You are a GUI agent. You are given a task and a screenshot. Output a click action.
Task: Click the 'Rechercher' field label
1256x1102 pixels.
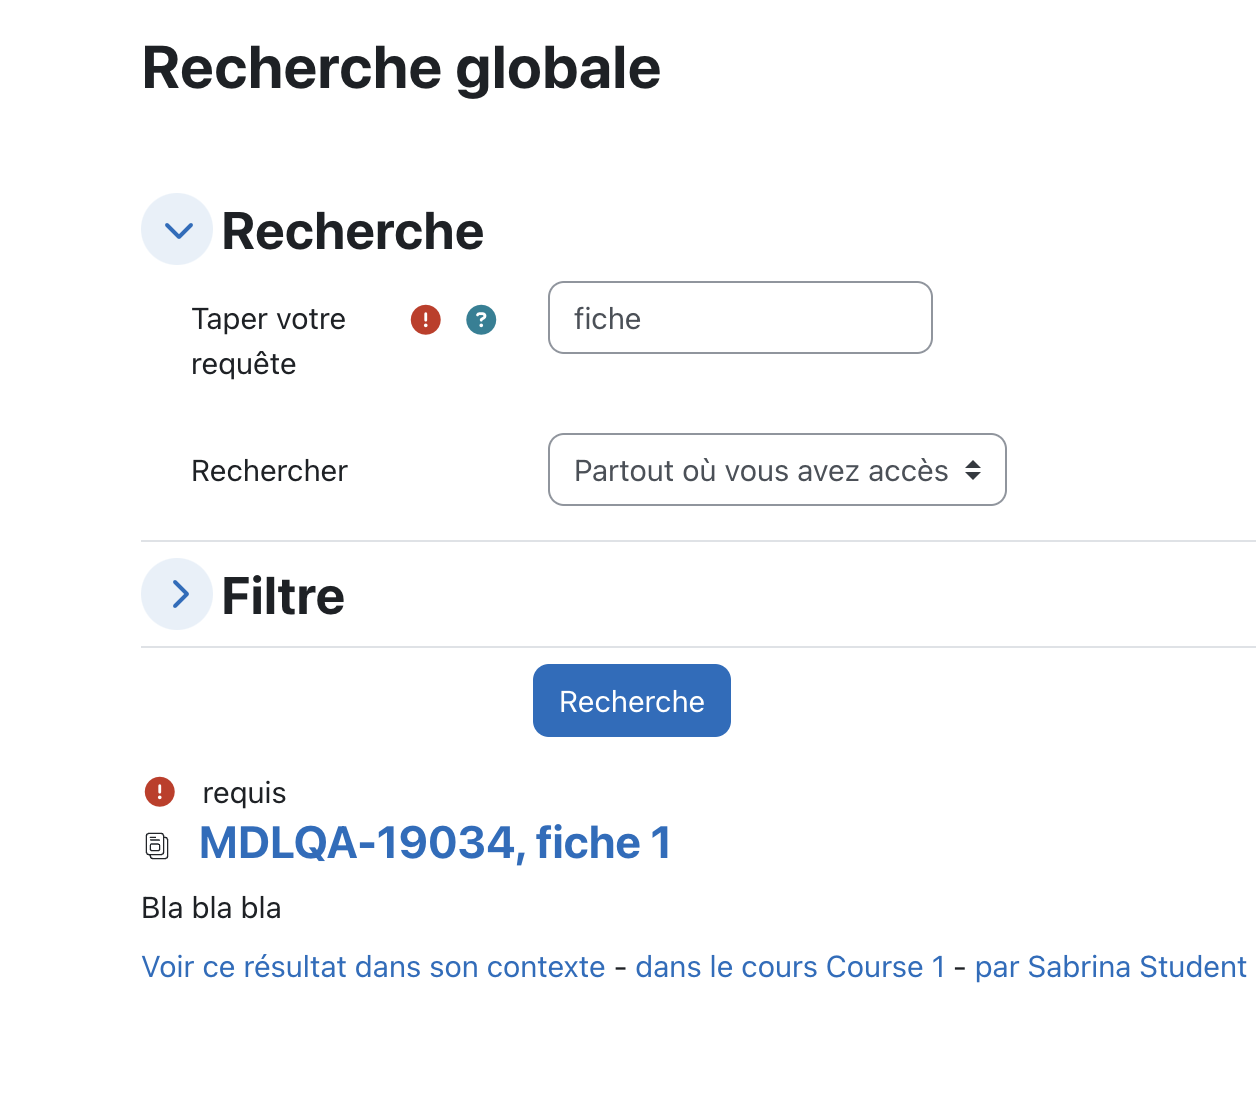[x=269, y=471]
